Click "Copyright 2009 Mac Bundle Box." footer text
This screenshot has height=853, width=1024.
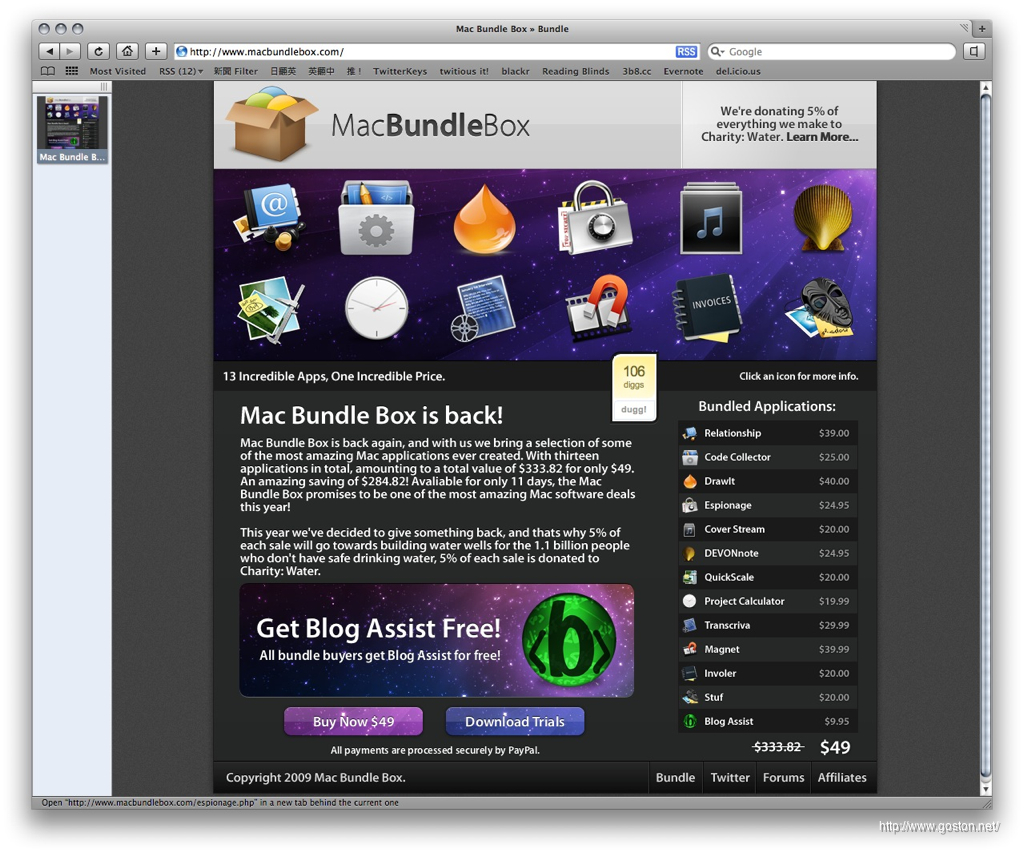tap(315, 777)
